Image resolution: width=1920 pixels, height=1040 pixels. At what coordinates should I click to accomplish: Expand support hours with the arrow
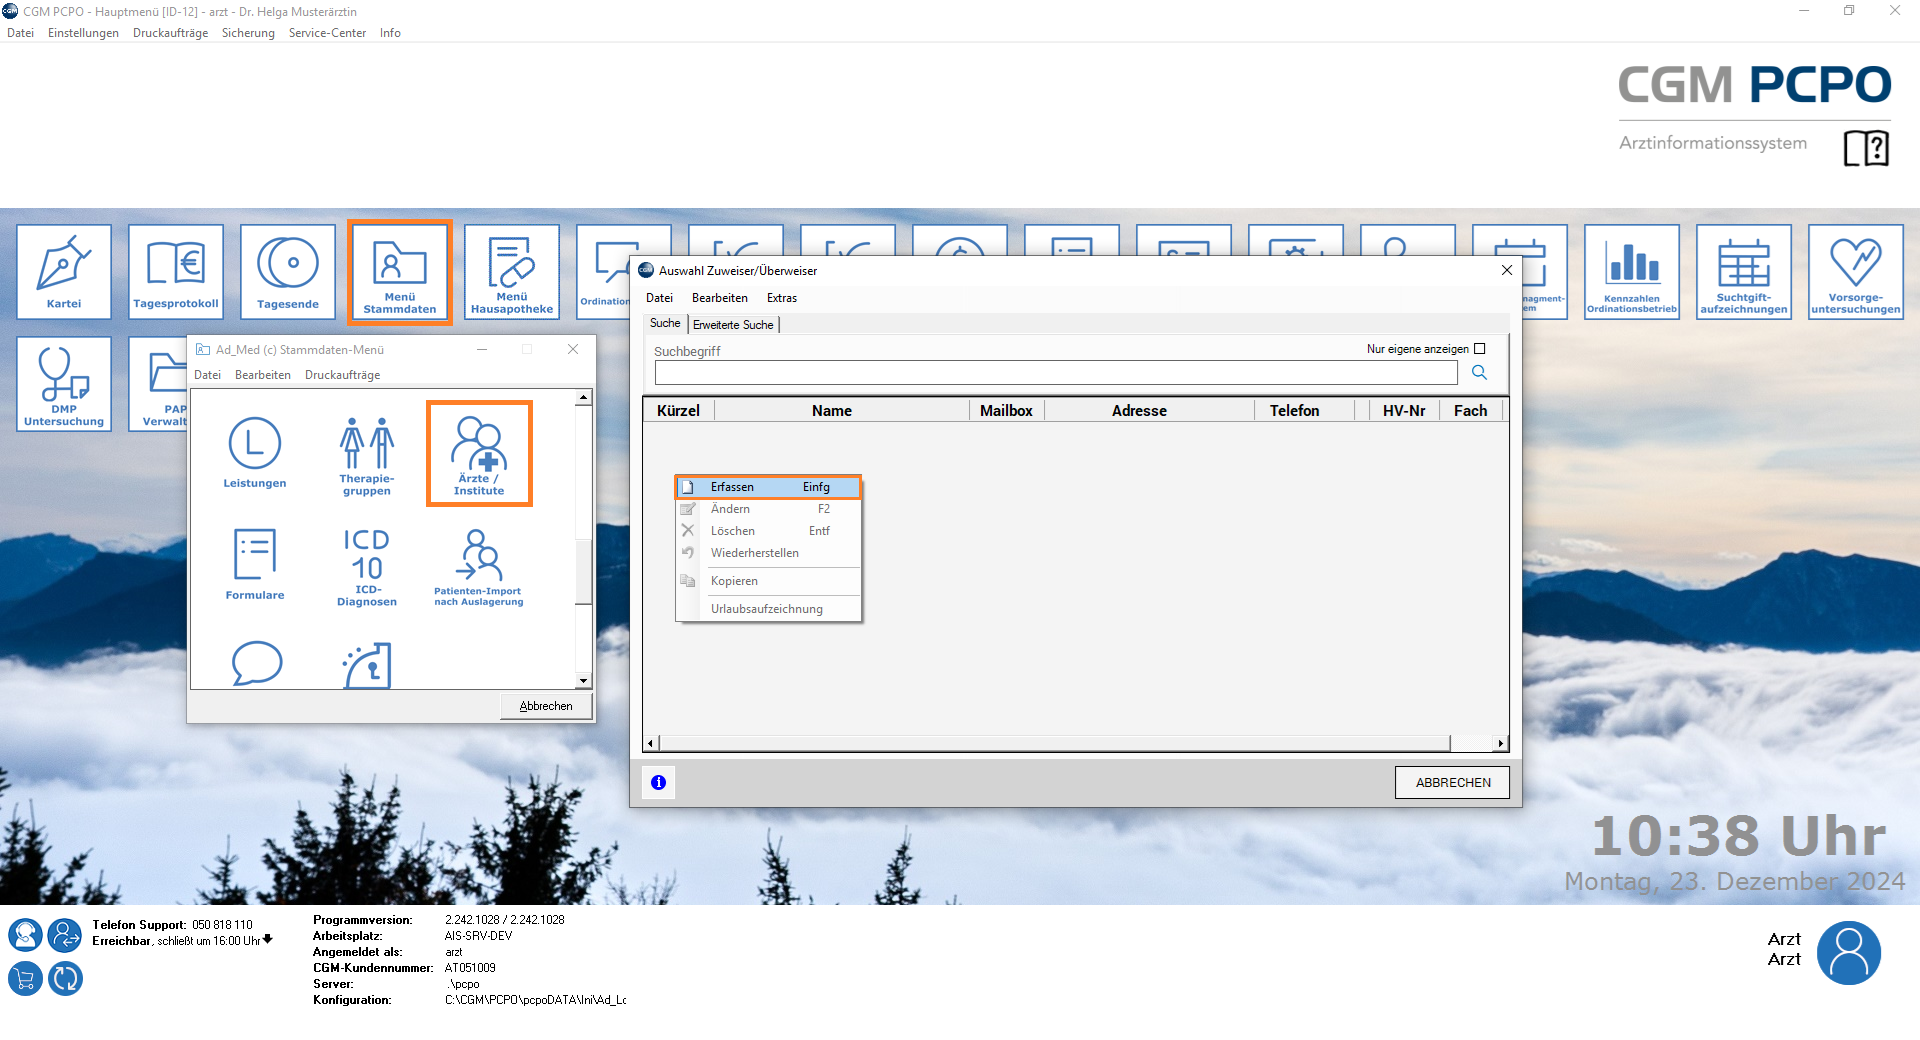[x=268, y=940]
